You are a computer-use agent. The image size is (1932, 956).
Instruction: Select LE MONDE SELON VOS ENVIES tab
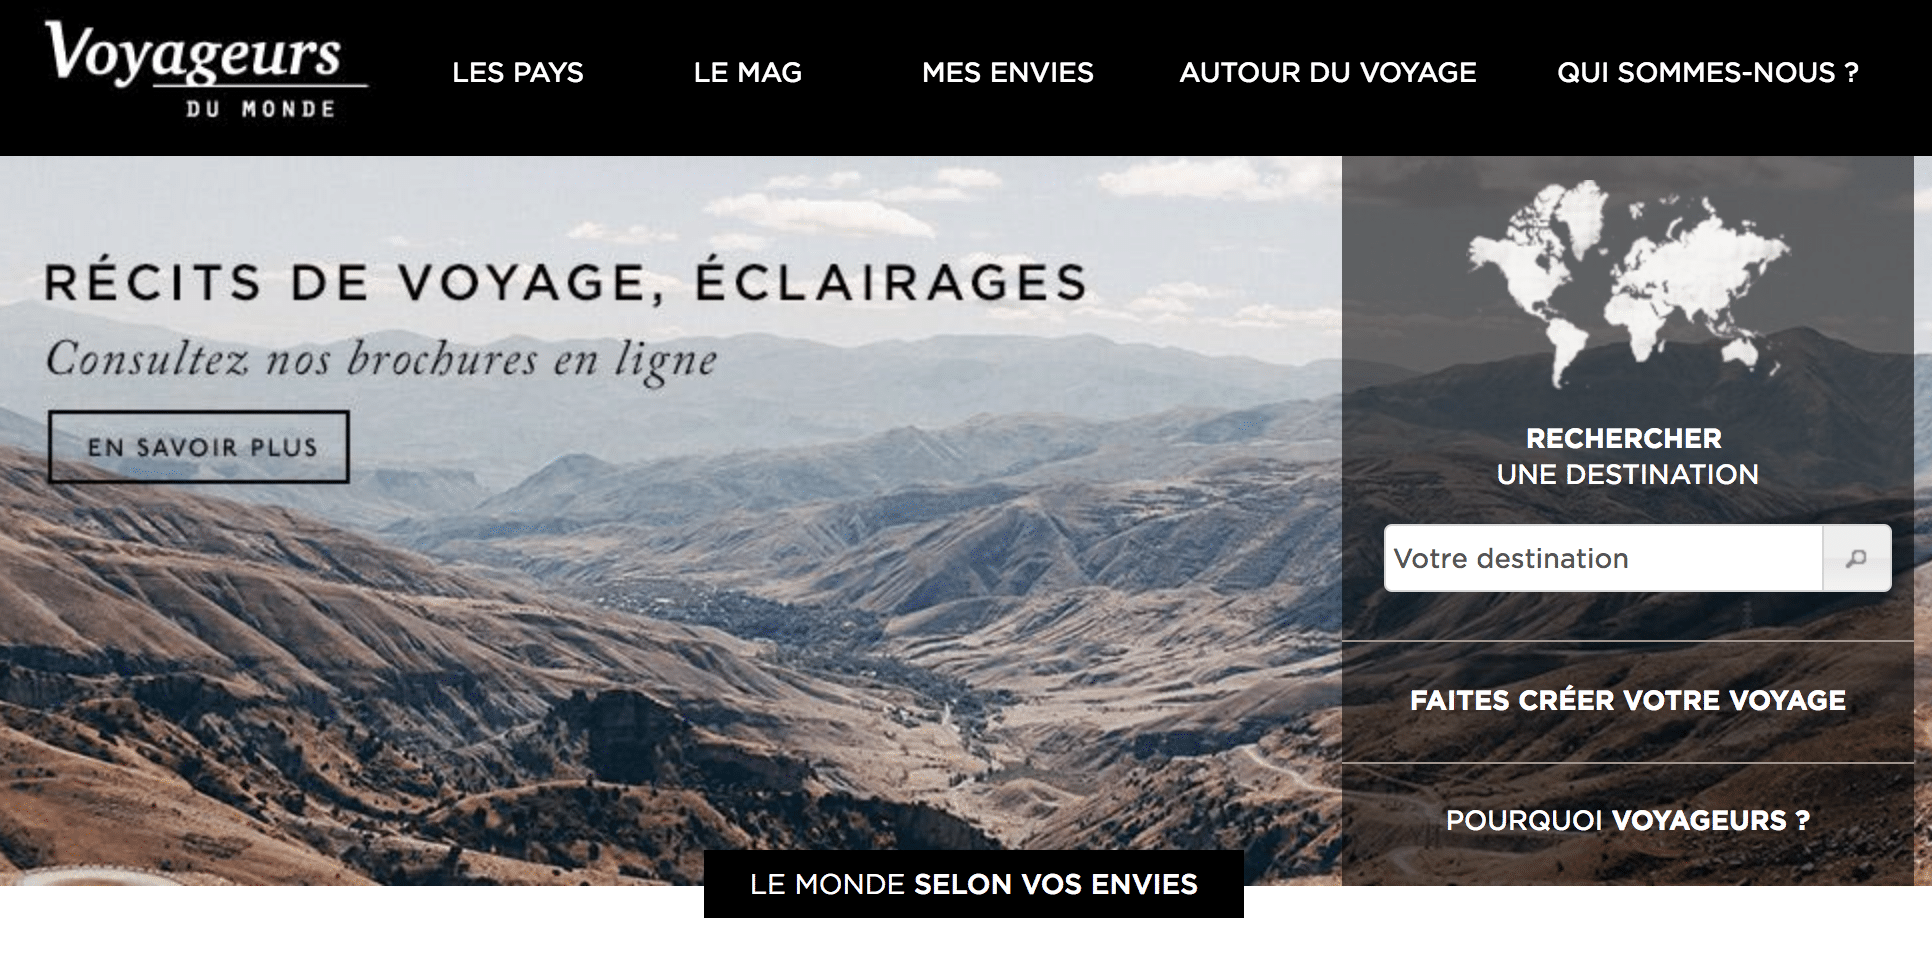point(974,884)
